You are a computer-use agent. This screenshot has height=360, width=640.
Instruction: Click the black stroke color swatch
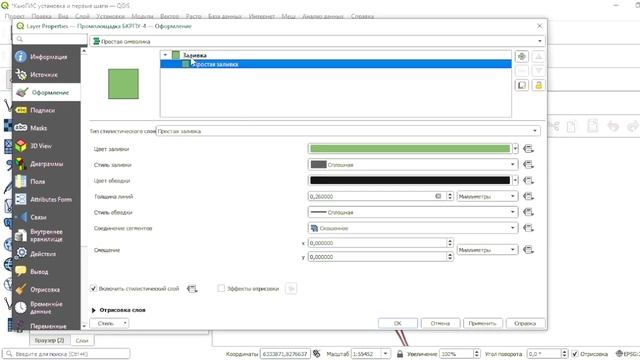(410, 180)
